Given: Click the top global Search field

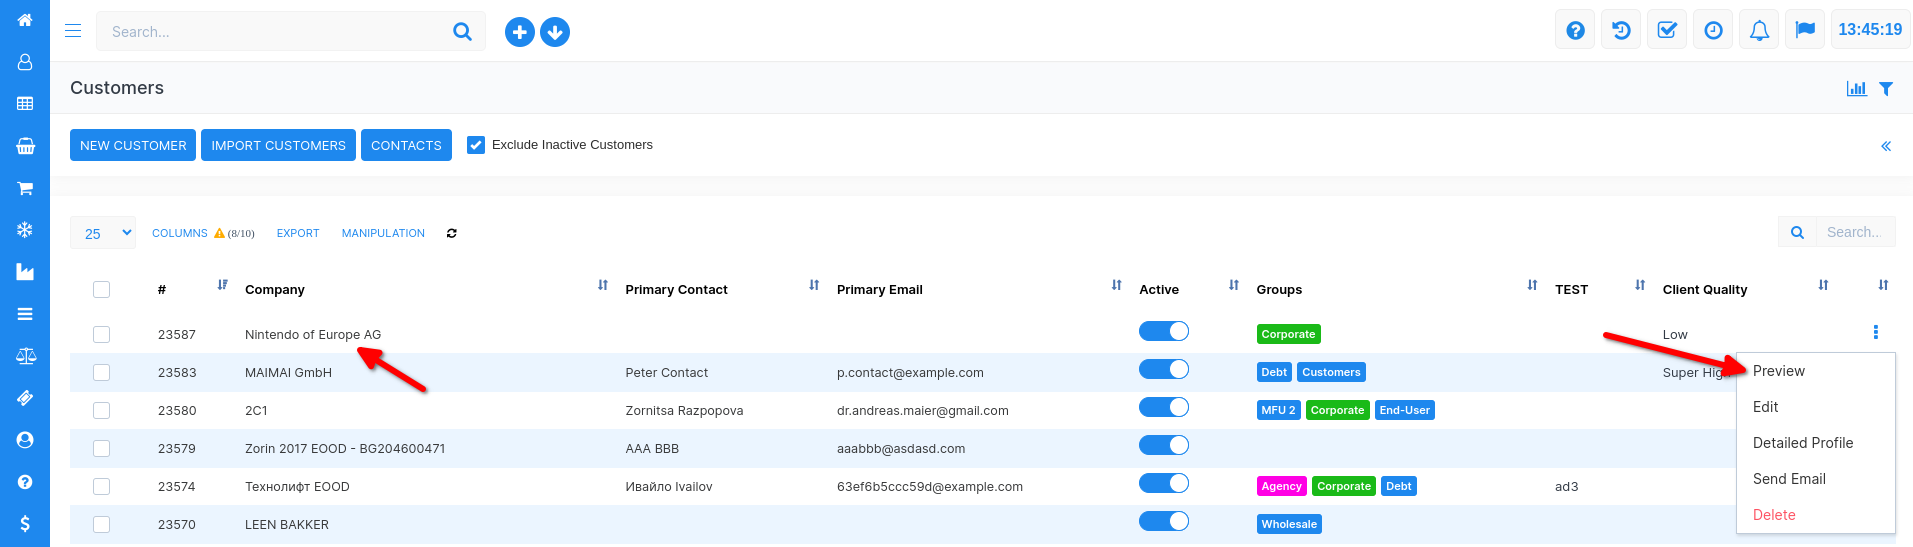Looking at the screenshot, I should click(x=275, y=32).
